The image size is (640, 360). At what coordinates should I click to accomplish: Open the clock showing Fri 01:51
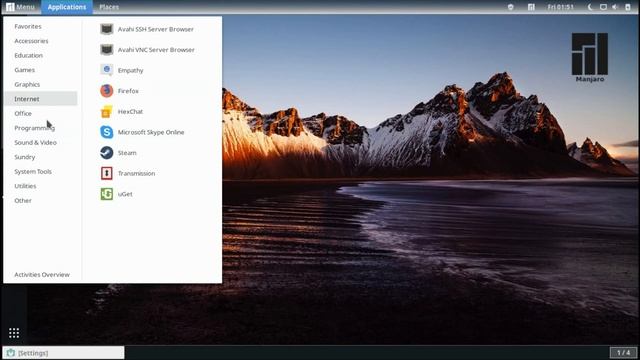560,7
